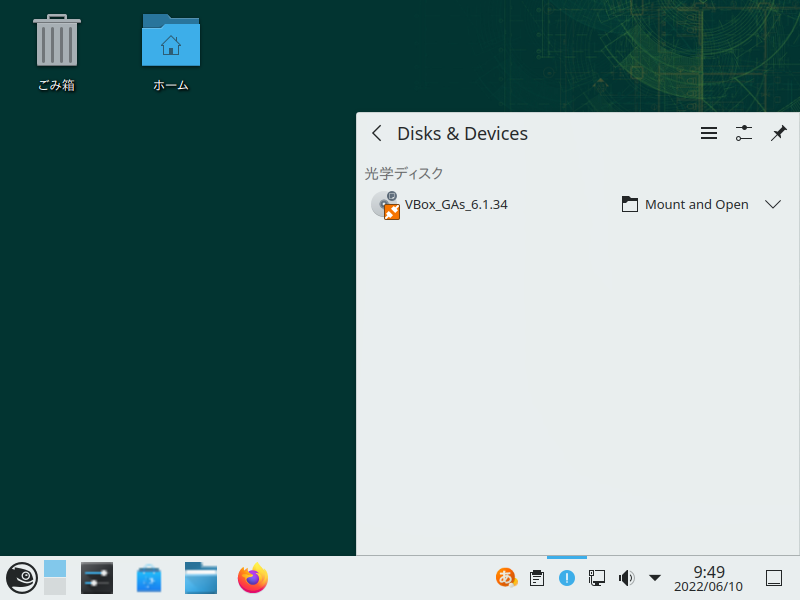800x600 pixels.
Task: Launch Discover software center from taskbar
Action: point(149,578)
